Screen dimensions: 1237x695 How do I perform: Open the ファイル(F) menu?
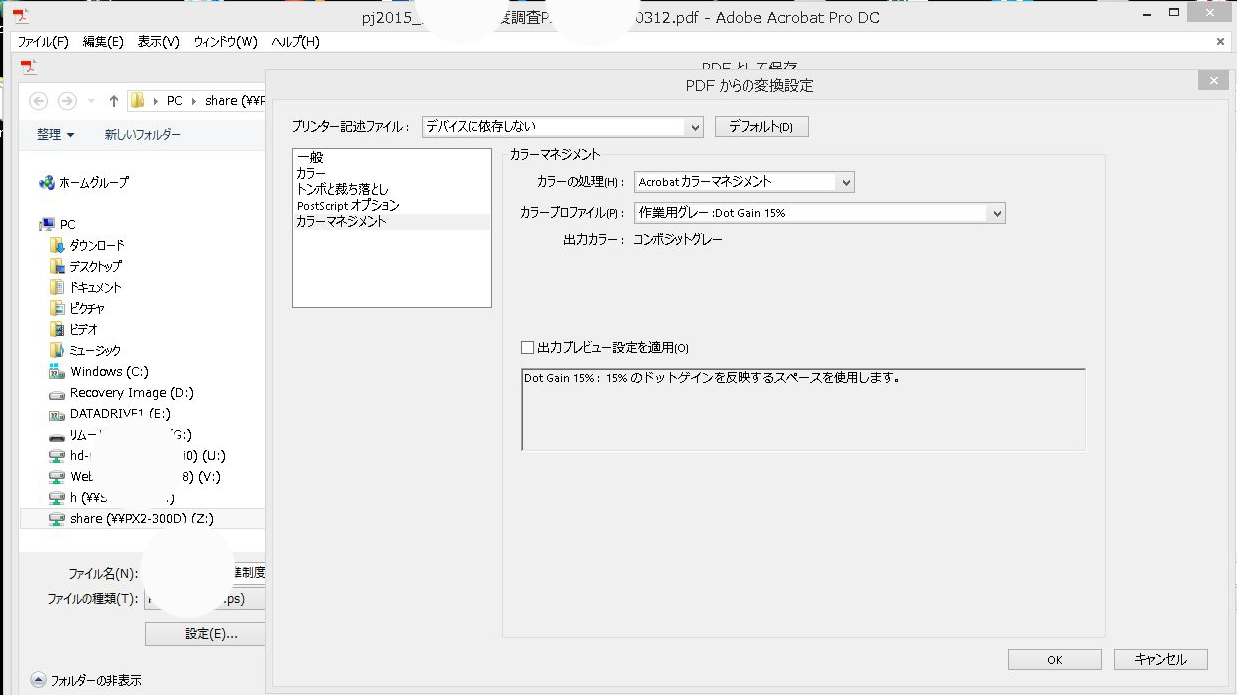point(43,41)
